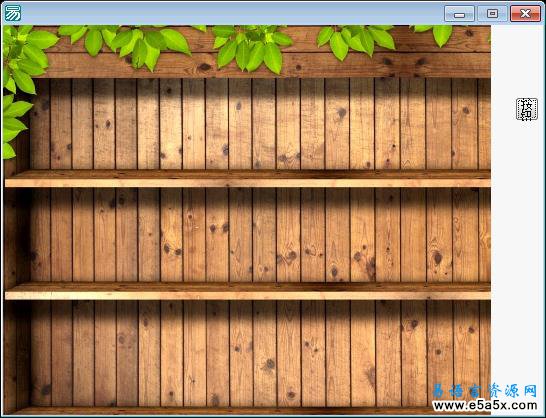Click the middle wooden shelf board
This screenshot has width=546, height=418.
(x=248, y=291)
